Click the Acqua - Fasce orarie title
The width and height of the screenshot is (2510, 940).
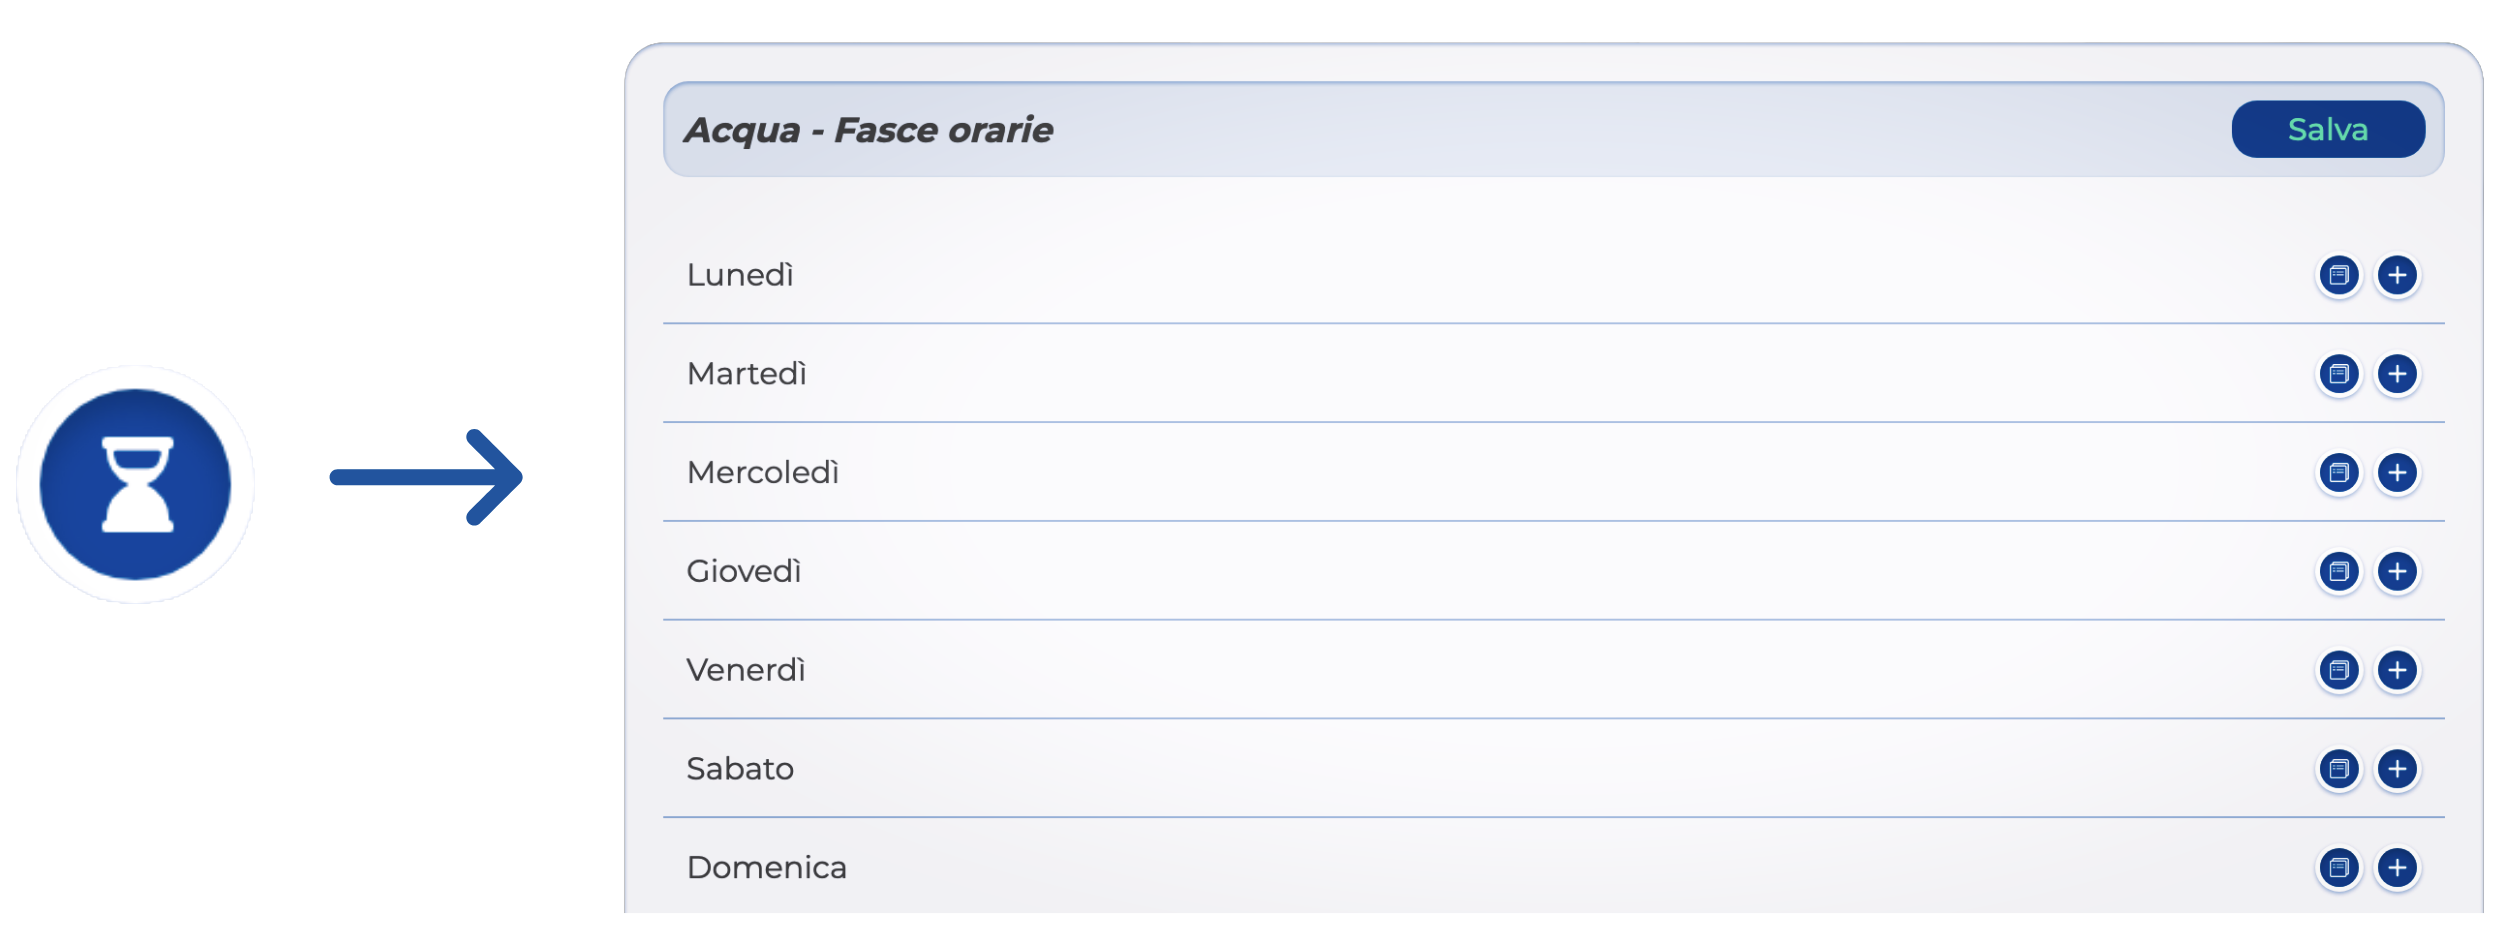click(x=868, y=130)
